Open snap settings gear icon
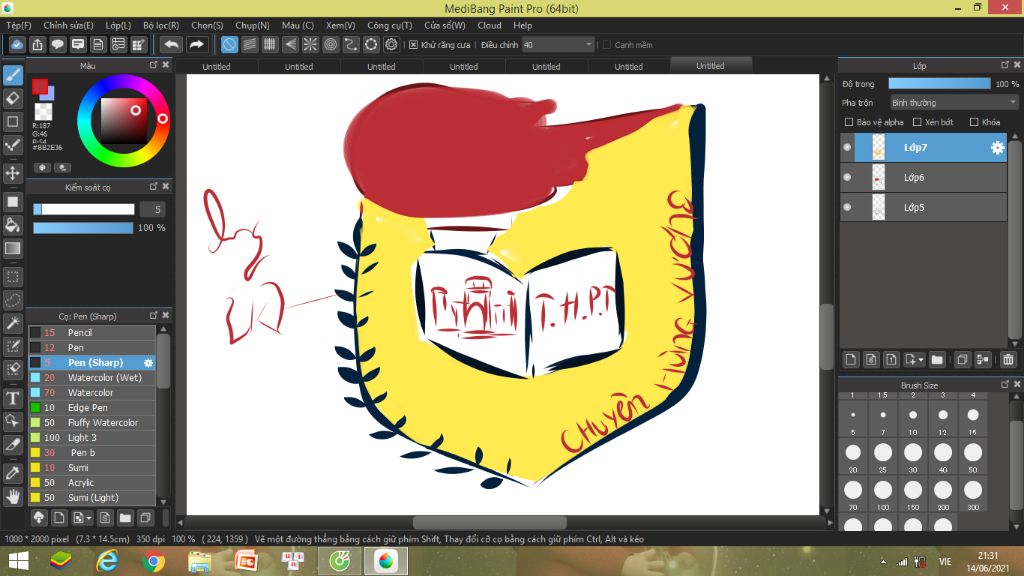The width and height of the screenshot is (1024, 576). [391, 44]
